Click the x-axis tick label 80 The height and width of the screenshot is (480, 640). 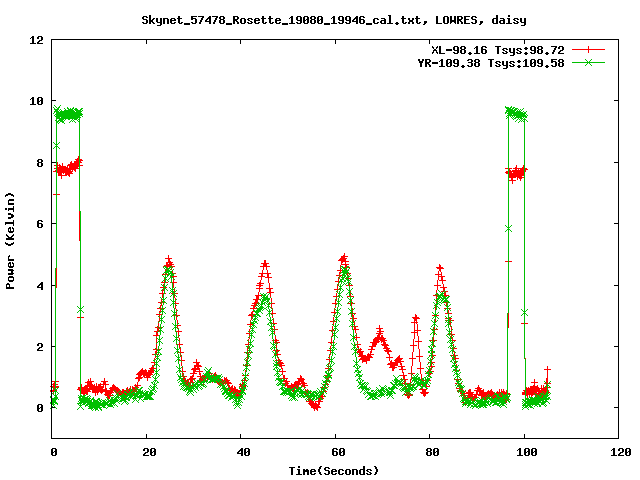[432, 452]
